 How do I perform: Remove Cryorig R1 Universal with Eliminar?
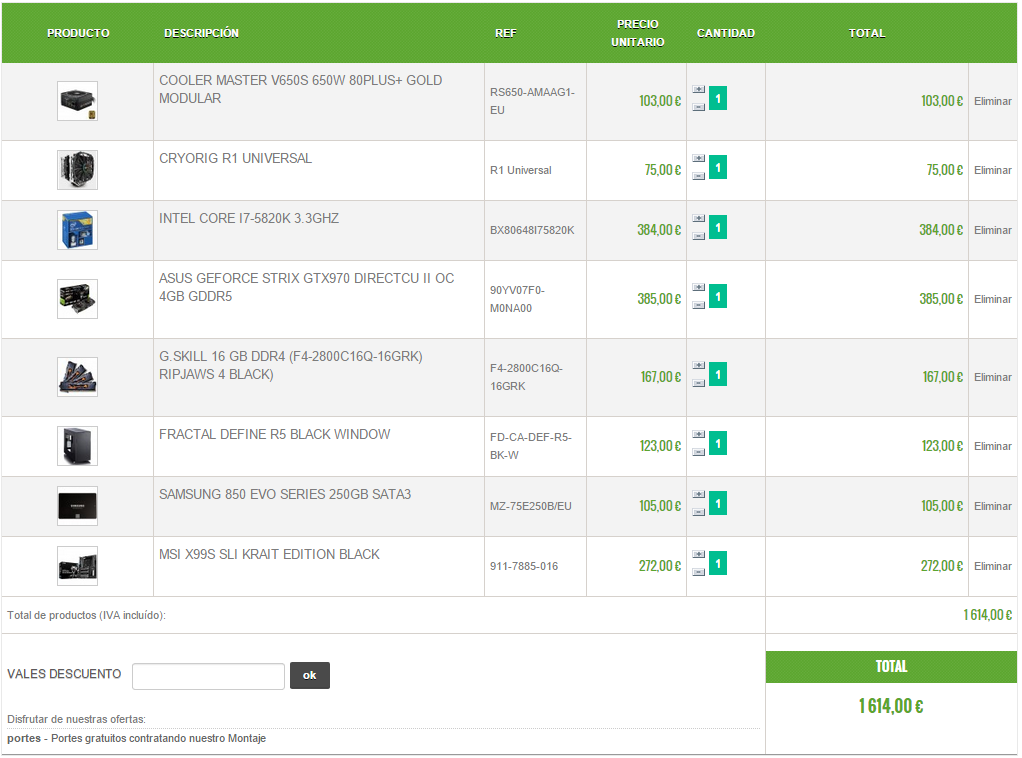(993, 170)
